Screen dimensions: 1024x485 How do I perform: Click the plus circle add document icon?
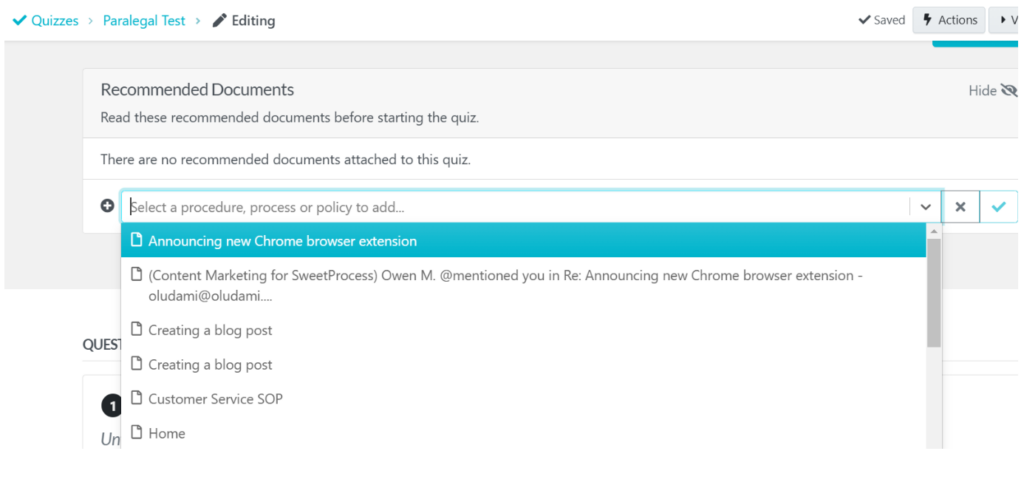108,206
